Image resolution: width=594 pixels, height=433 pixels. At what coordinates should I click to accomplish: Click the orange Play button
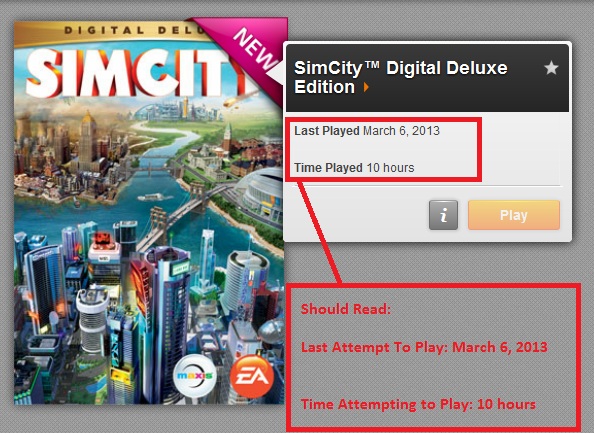coord(514,215)
